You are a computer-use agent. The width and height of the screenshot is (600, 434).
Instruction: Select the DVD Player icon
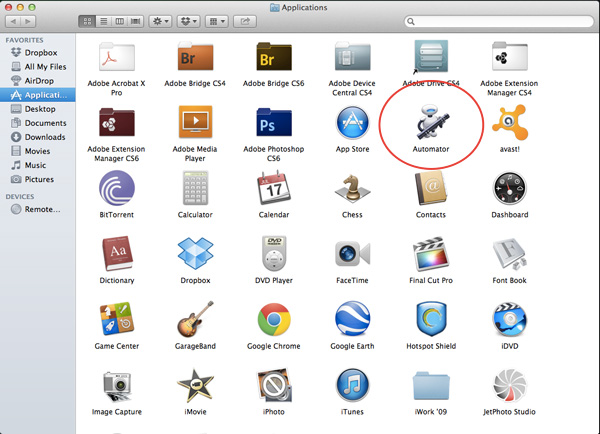coord(274,254)
